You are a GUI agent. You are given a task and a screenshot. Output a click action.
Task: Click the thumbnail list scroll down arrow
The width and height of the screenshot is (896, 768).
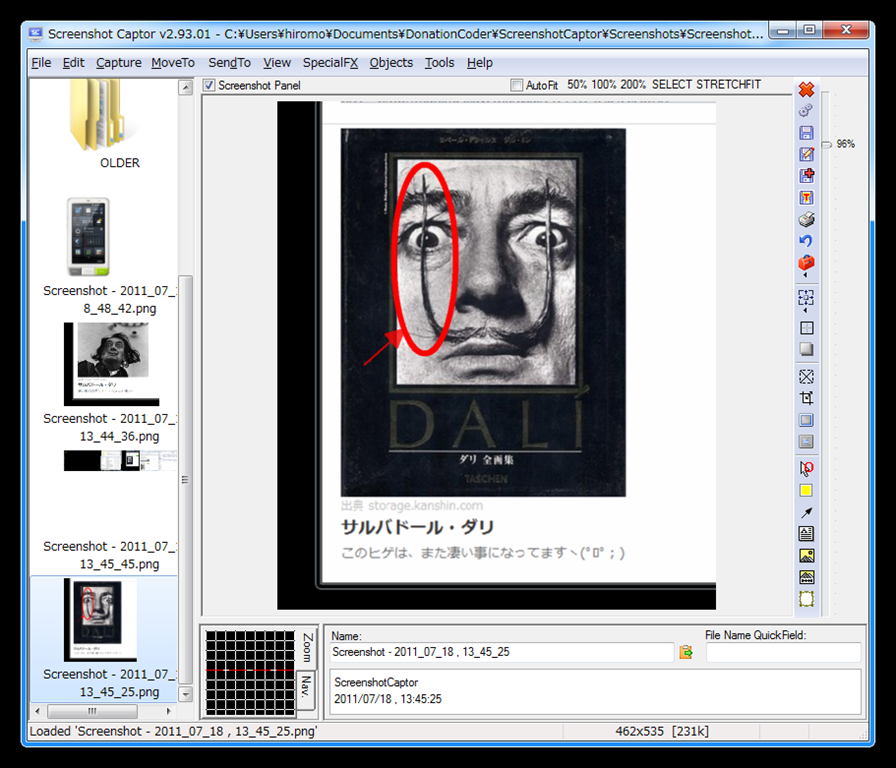(x=186, y=694)
